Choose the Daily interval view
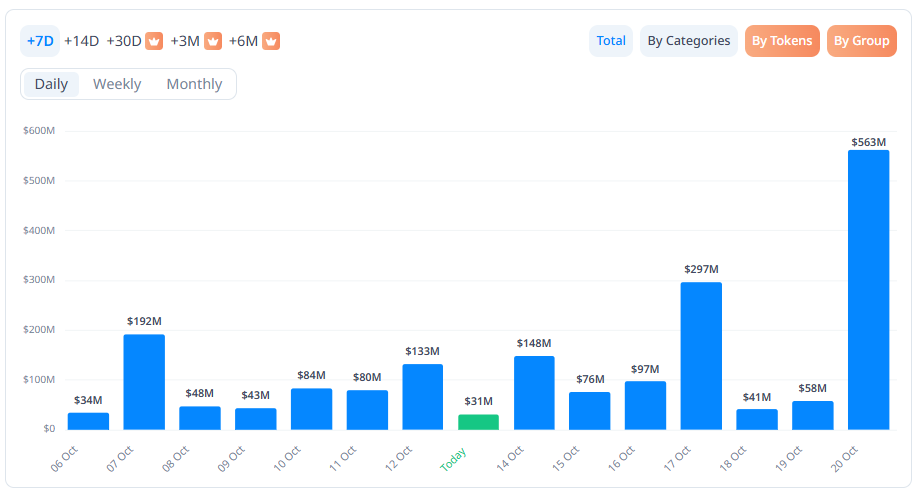Image resolution: width=918 pixels, height=491 pixels. [51, 84]
